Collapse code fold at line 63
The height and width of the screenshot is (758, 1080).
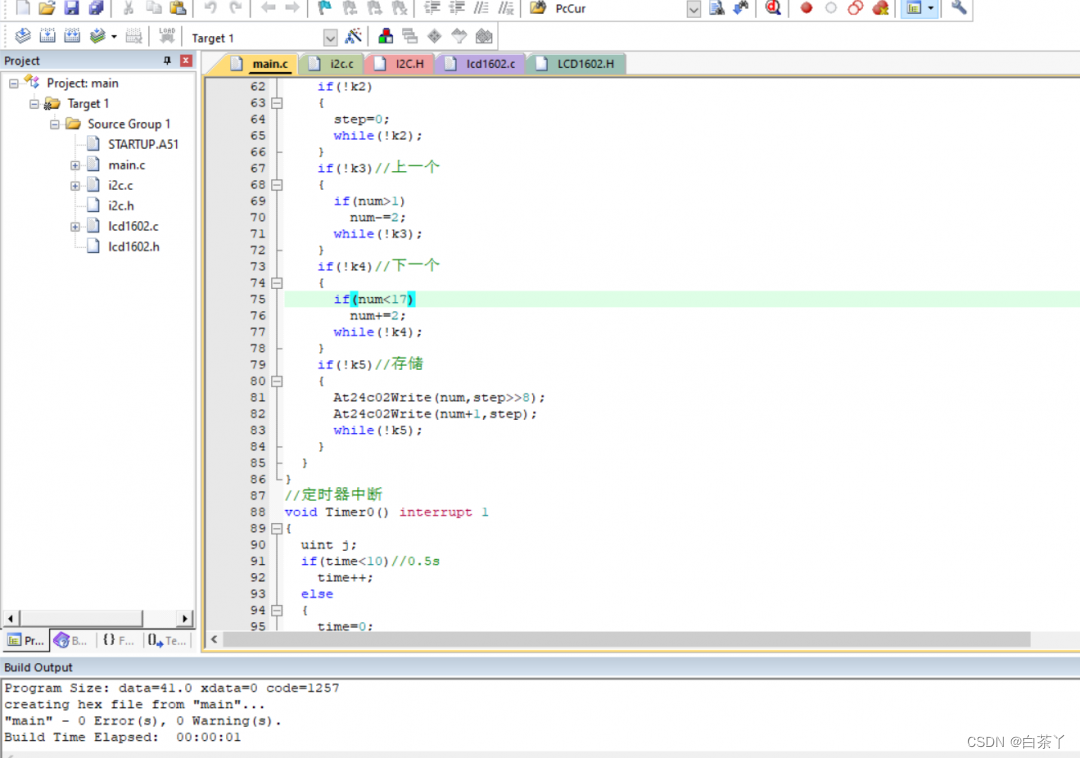coord(277,103)
